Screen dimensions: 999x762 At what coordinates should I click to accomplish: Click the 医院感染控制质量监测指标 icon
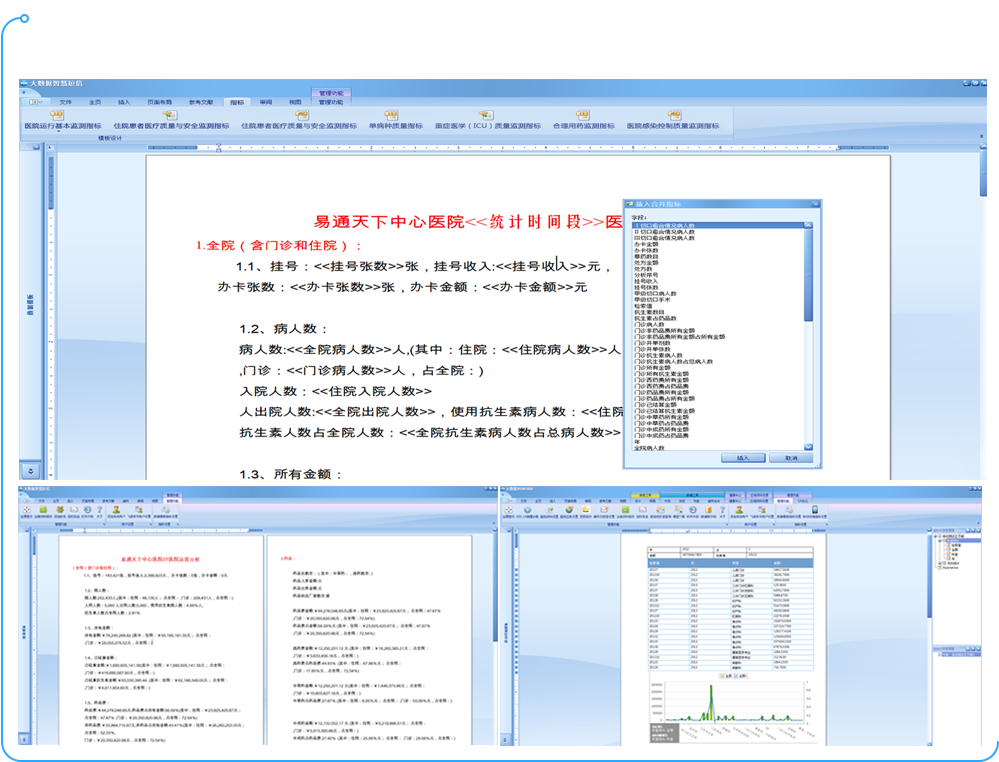[x=672, y=116]
